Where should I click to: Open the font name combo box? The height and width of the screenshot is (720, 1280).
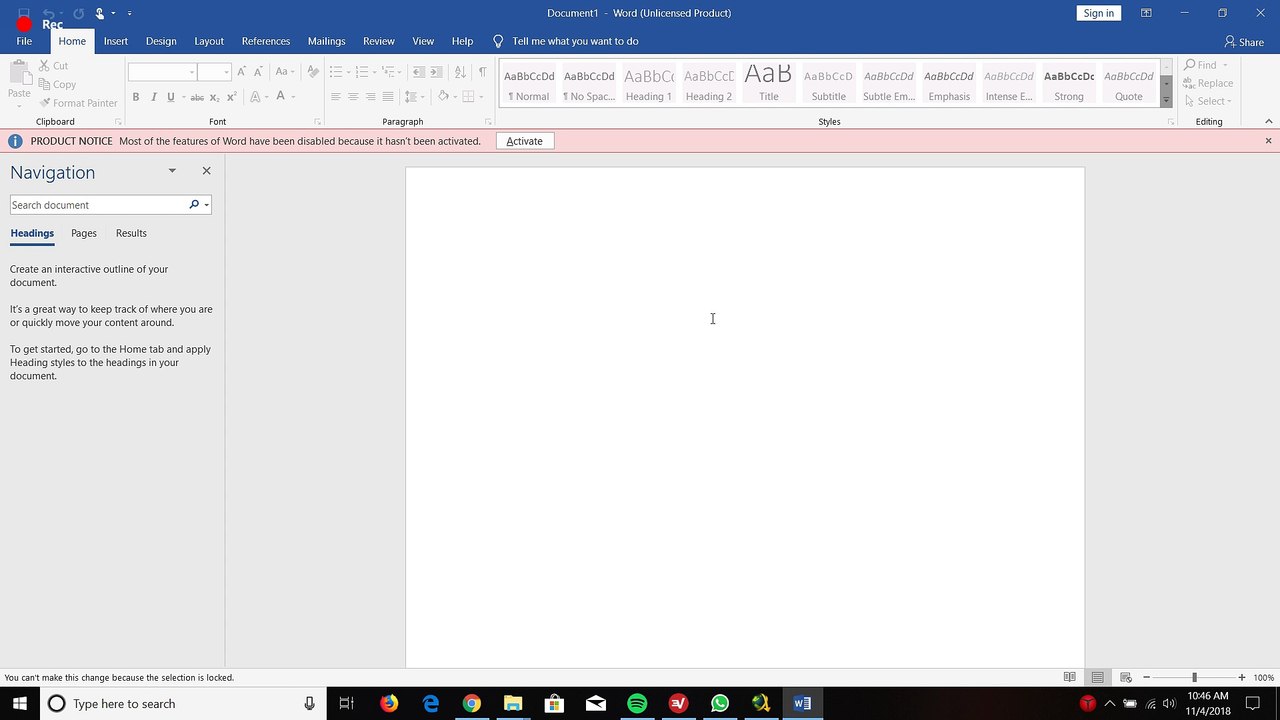[162, 72]
